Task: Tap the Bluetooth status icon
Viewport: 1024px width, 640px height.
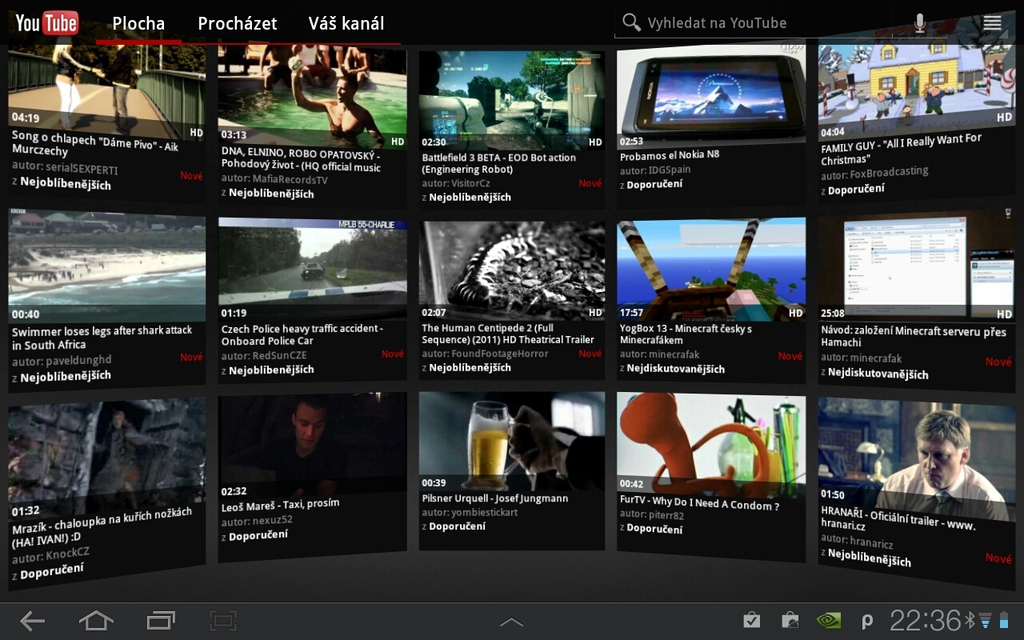Action: pyautogui.click(x=972, y=620)
